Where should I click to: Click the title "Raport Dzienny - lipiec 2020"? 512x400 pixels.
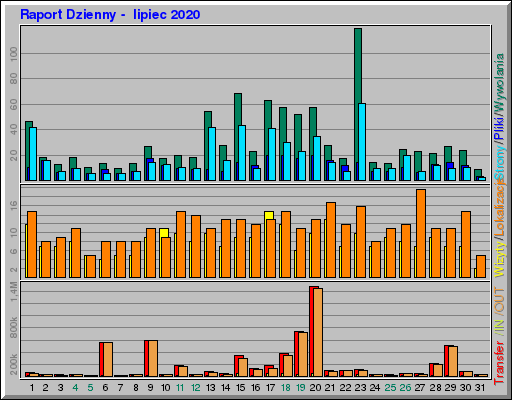click(x=110, y=15)
